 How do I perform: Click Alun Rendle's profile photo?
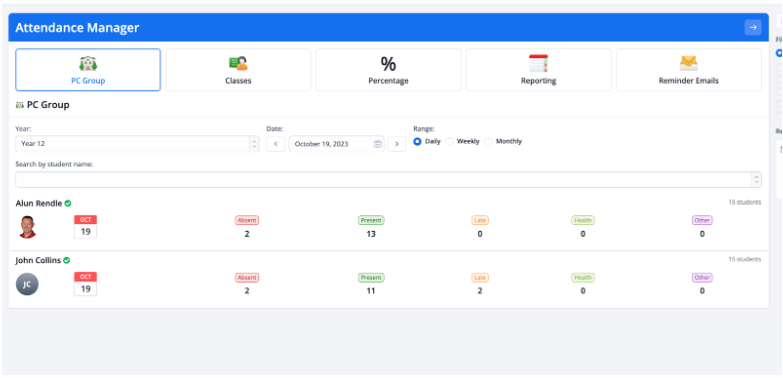click(x=27, y=227)
